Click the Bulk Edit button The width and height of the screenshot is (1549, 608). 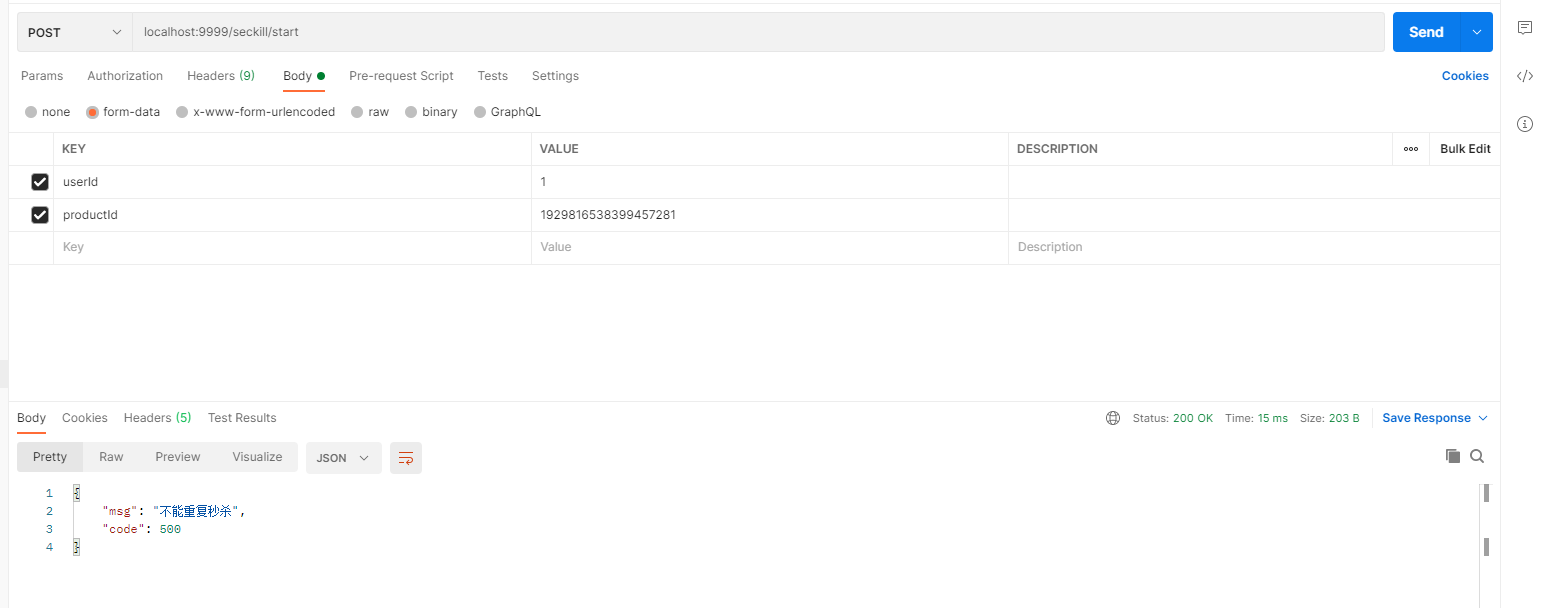pyautogui.click(x=1465, y=149)
